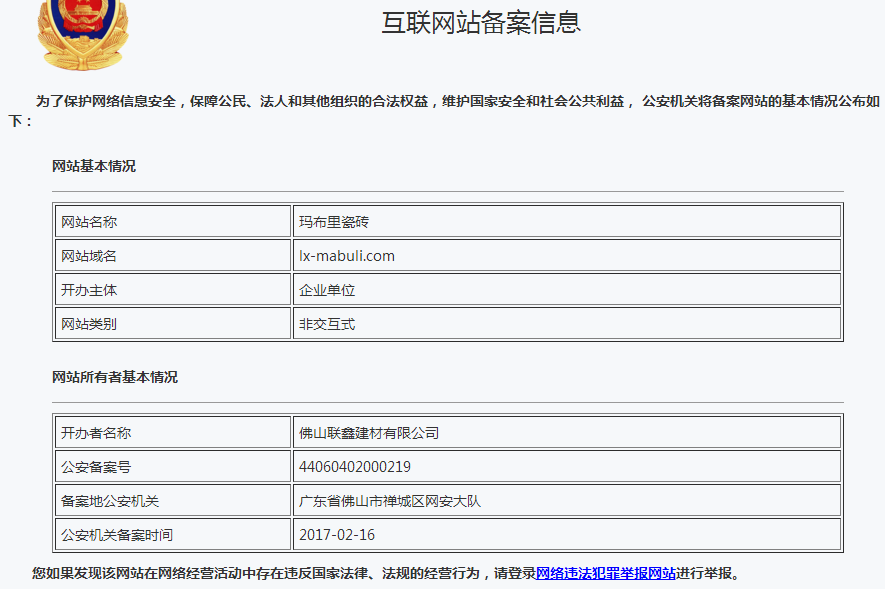Click the 备案地公安机关 label cell
Screen dimensions: 885x589
(173, 501)
